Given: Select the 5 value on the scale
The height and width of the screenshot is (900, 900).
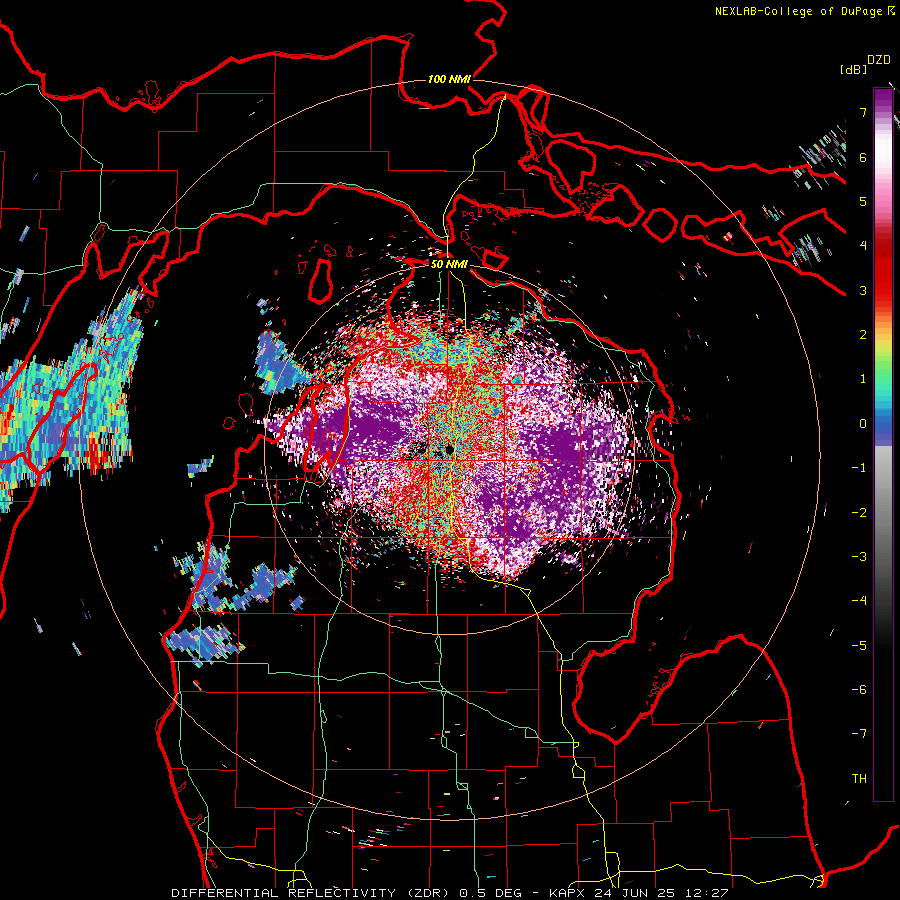Looking at the screenshot, I should click(x=863, y=201).
